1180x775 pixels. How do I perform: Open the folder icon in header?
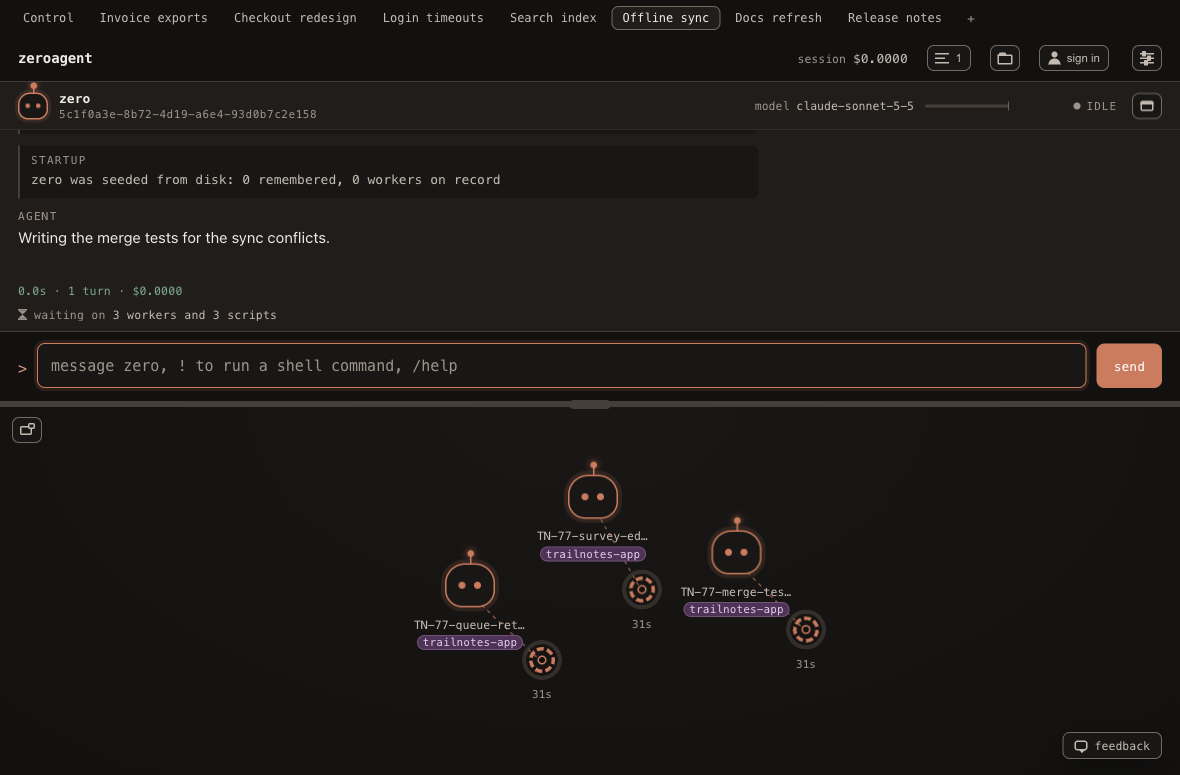point(1005,58)
